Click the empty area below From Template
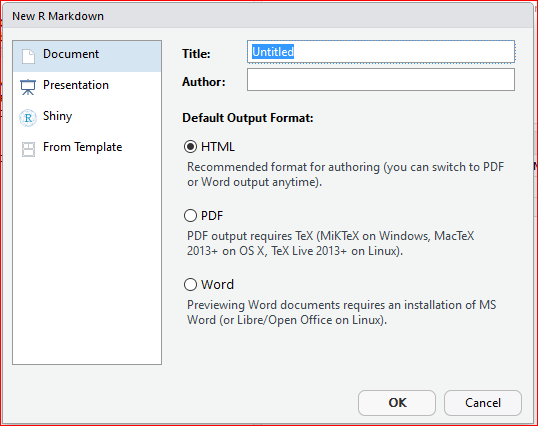The height and width of the screenshot is (426, 538). click(x=87, y=264)
